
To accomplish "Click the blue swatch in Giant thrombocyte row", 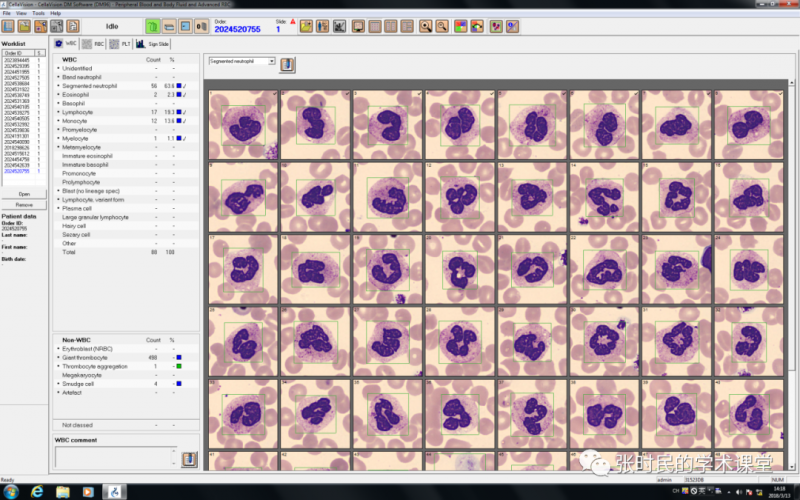I will [179, 358].
